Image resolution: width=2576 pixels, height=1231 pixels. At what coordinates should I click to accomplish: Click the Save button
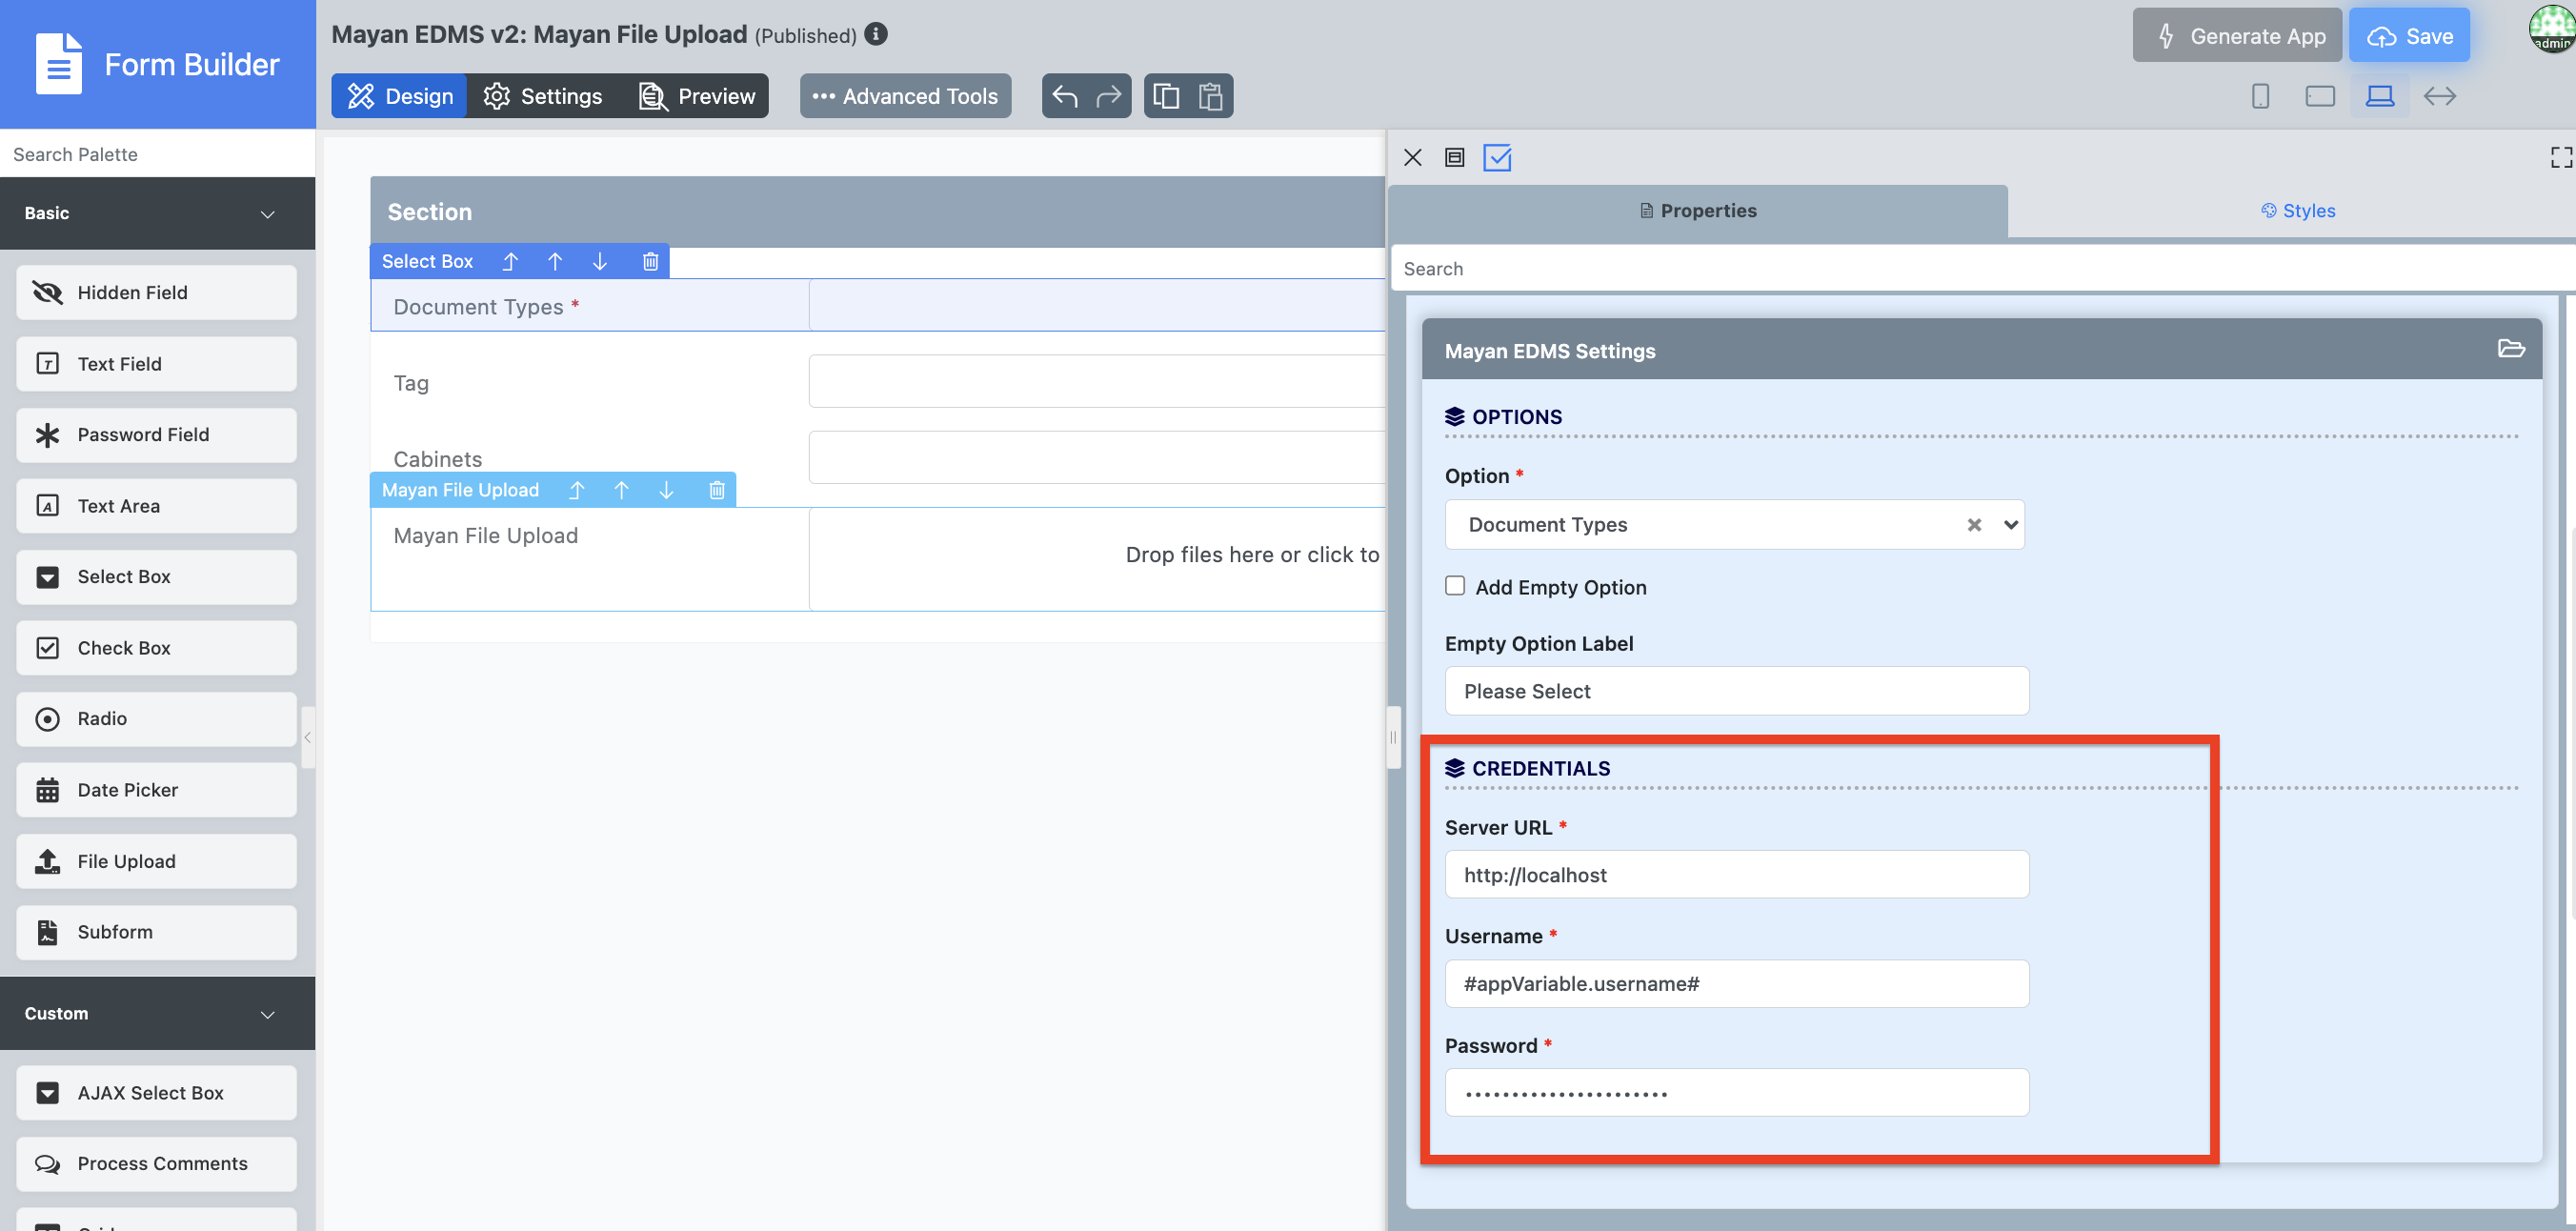coord(2409,36)
